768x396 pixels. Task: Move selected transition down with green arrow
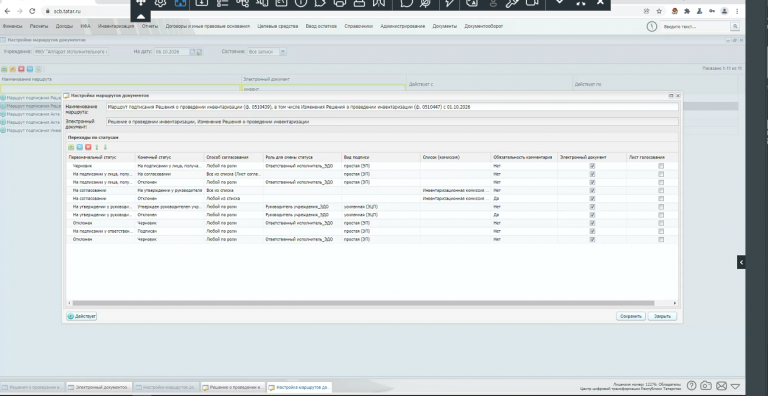click(x=105, y=147)
